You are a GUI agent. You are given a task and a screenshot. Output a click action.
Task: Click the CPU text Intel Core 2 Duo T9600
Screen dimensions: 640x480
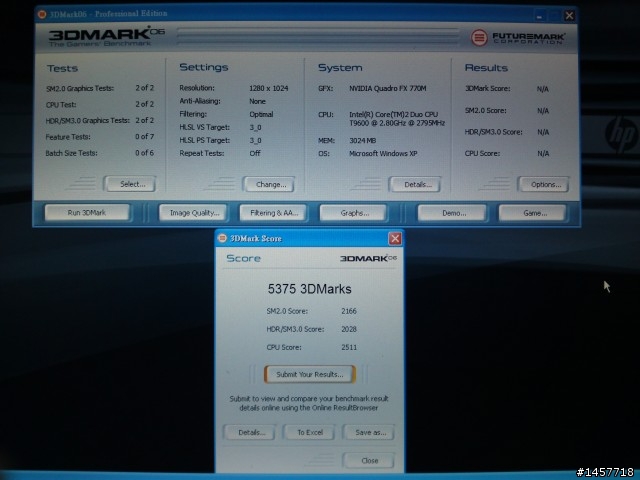(397, 118)
